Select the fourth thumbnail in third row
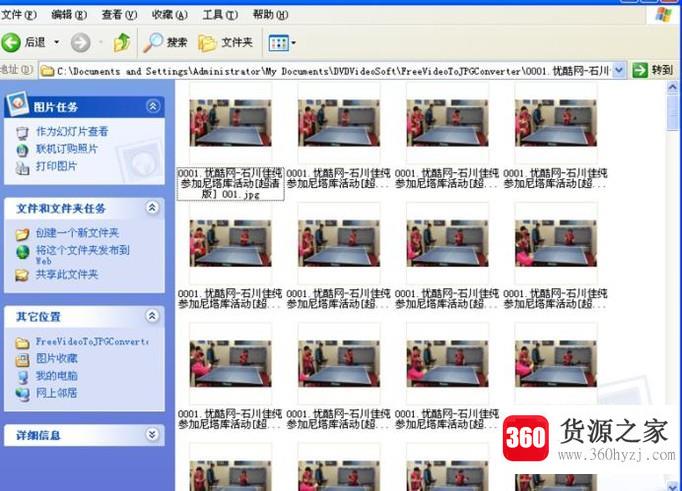 point(556,364)
